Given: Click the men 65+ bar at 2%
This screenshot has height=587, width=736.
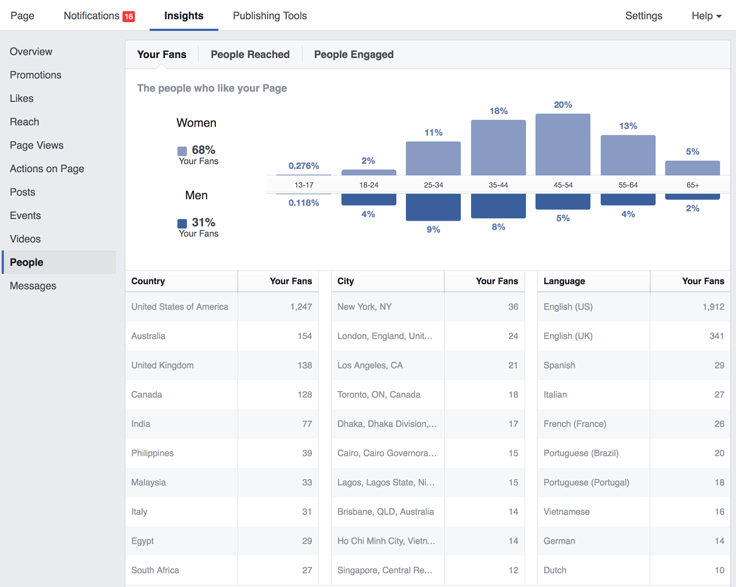Looking at the screenshot, I should 692,197.
